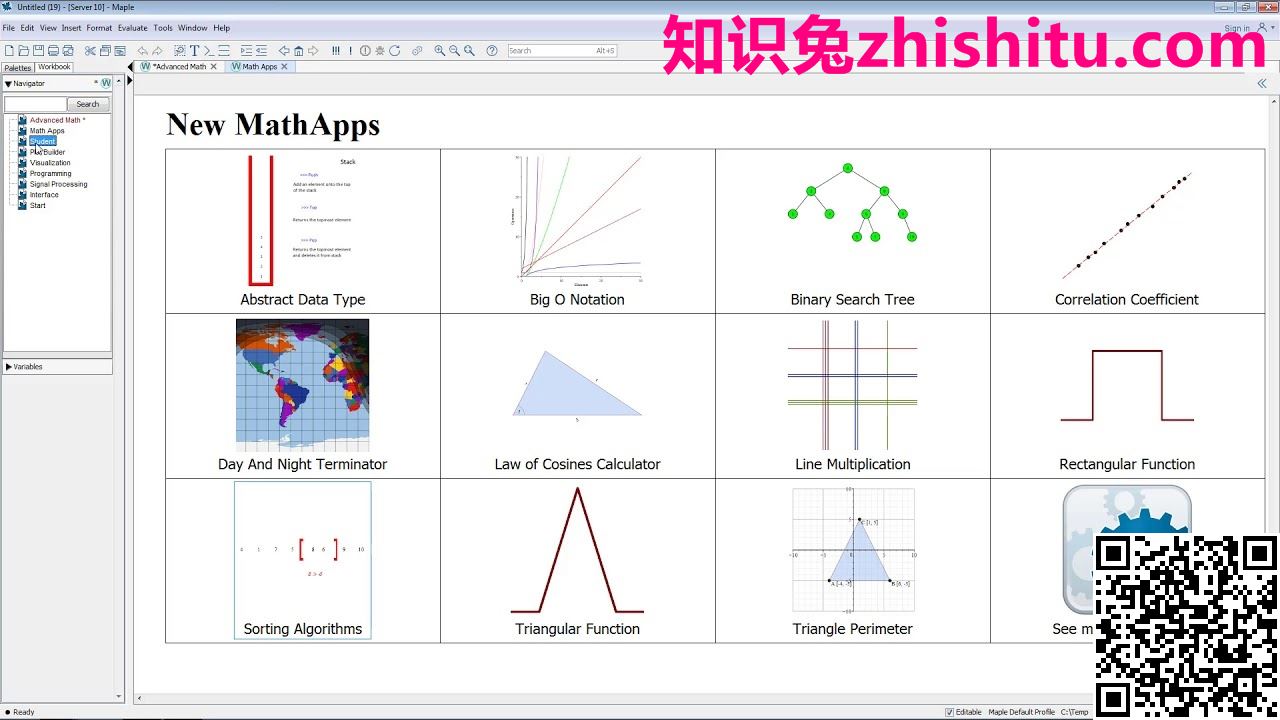Click the Print Preview toolbar icon
Viewport: 1280px width, 720px height.
(x=68, y=50)
